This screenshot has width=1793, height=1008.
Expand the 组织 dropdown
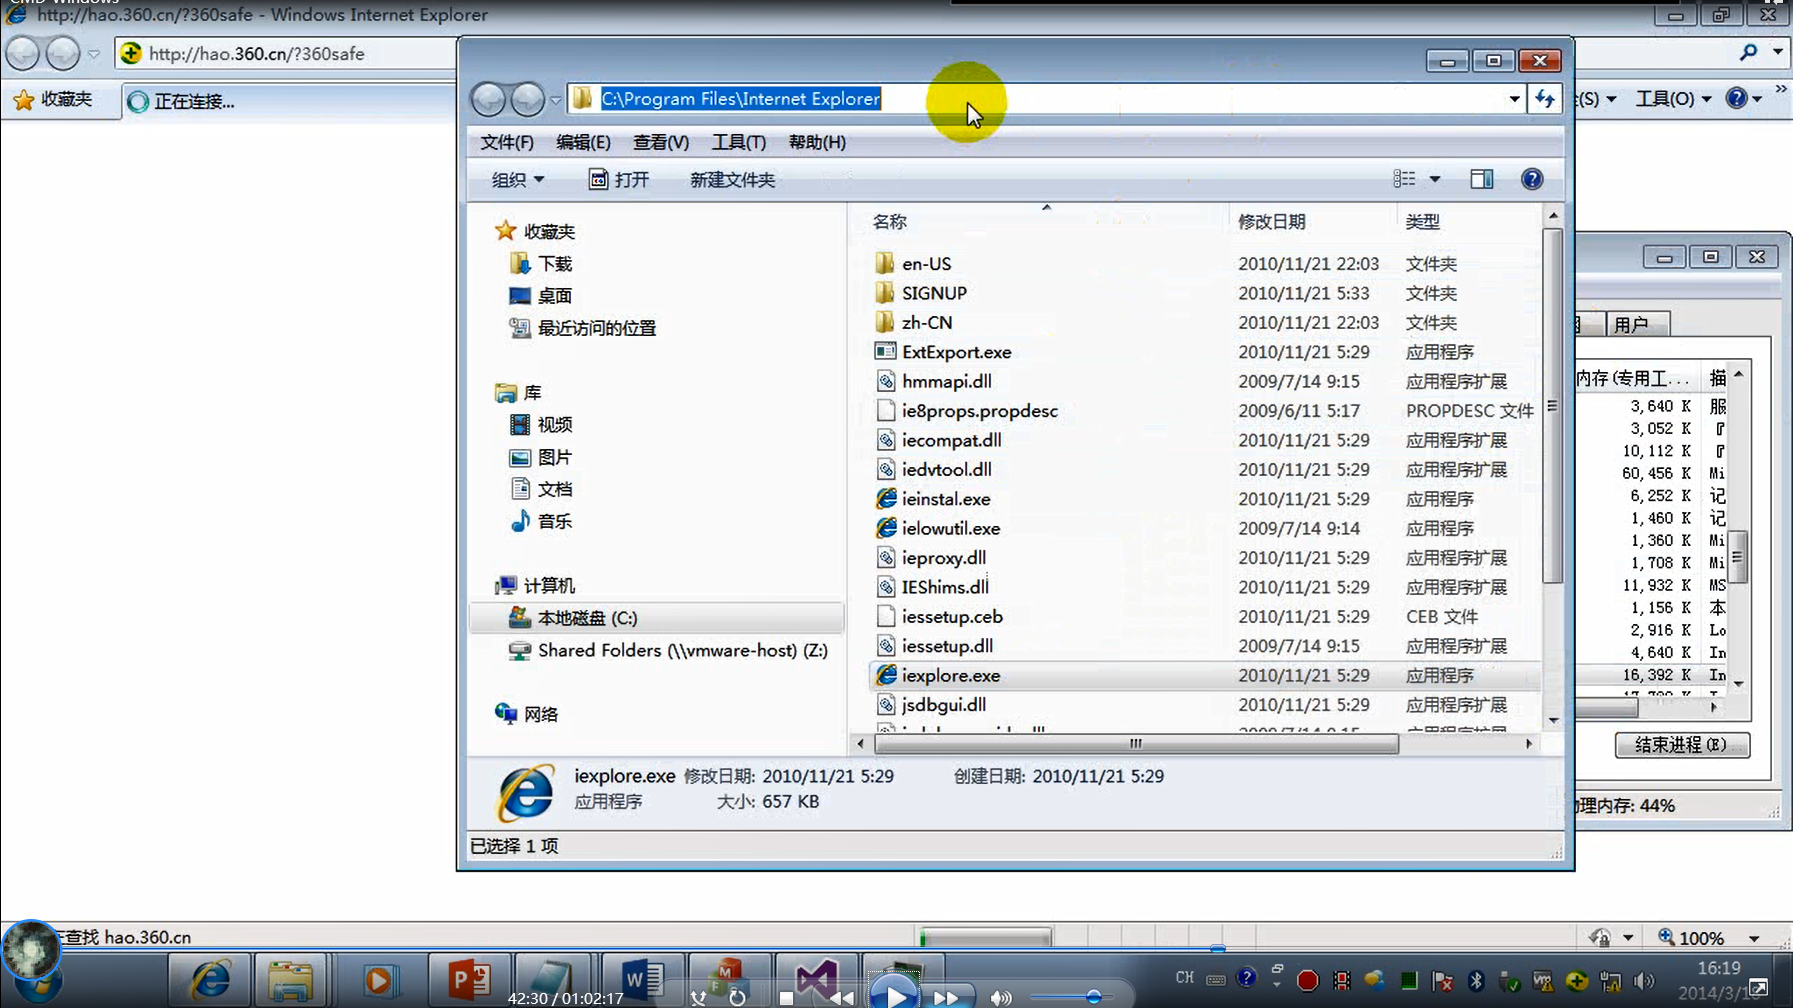[518, 180]
